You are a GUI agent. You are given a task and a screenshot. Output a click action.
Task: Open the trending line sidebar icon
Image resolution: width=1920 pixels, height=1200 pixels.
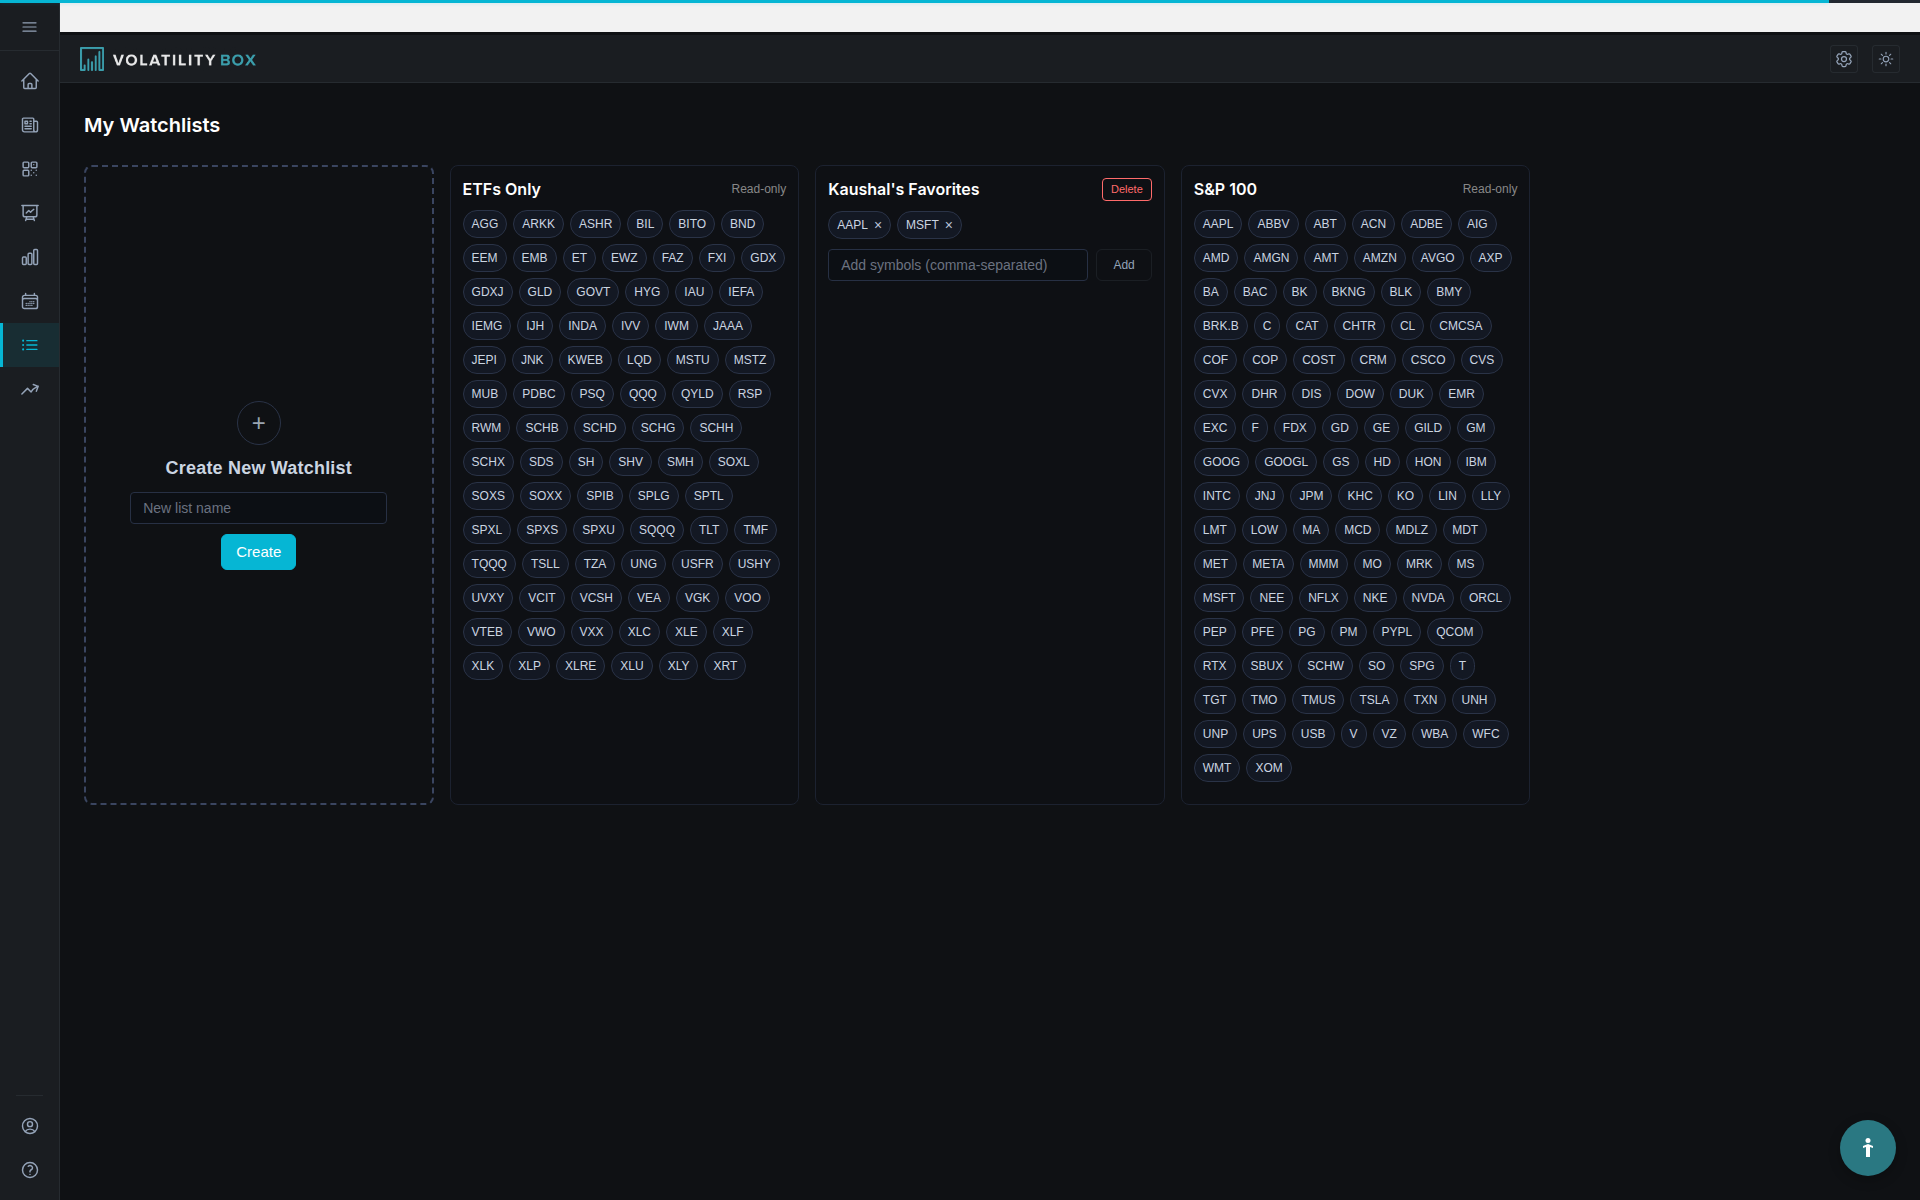tap(30, 389)
